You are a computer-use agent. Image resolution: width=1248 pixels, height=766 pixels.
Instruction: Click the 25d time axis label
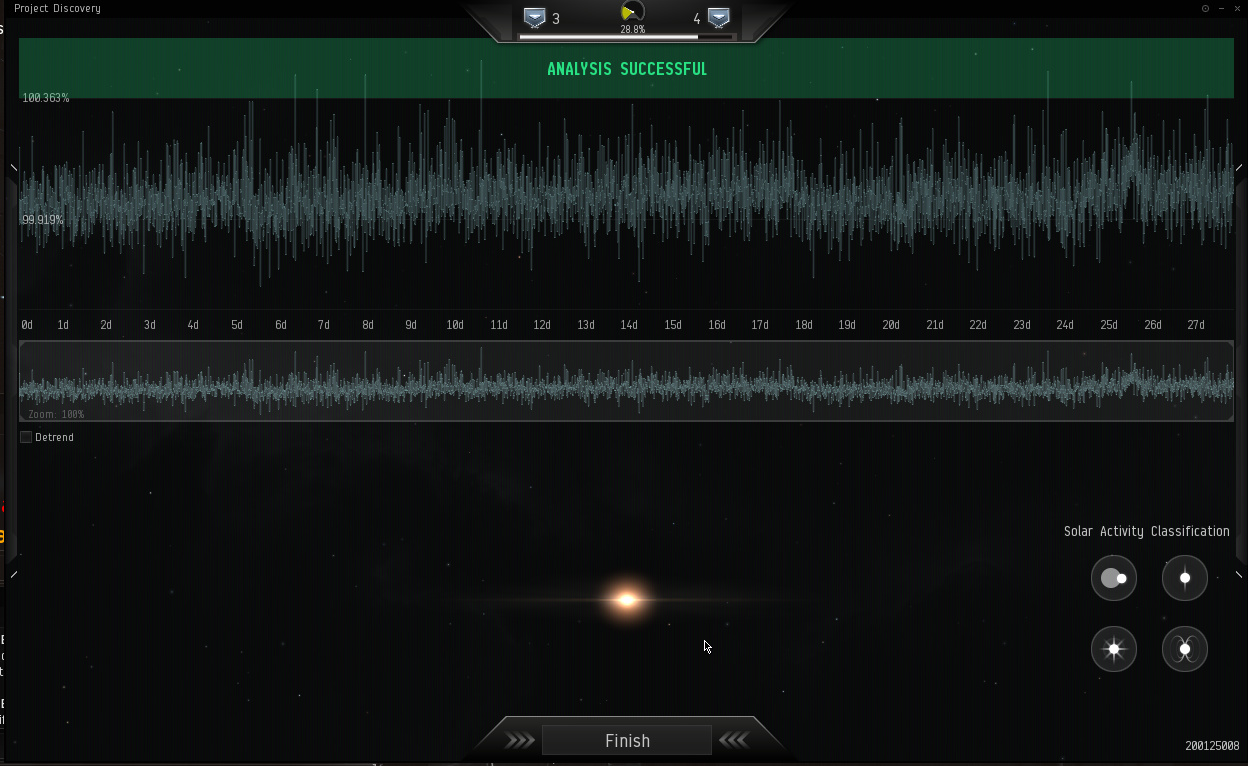click(x=1109, y=325)
